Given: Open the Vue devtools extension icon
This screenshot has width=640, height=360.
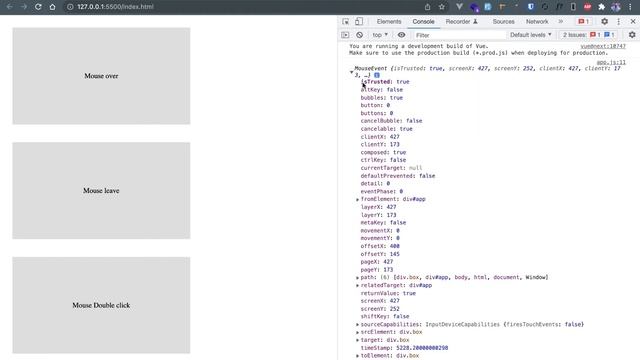Looking at the screenshot, I should (459, 7).
